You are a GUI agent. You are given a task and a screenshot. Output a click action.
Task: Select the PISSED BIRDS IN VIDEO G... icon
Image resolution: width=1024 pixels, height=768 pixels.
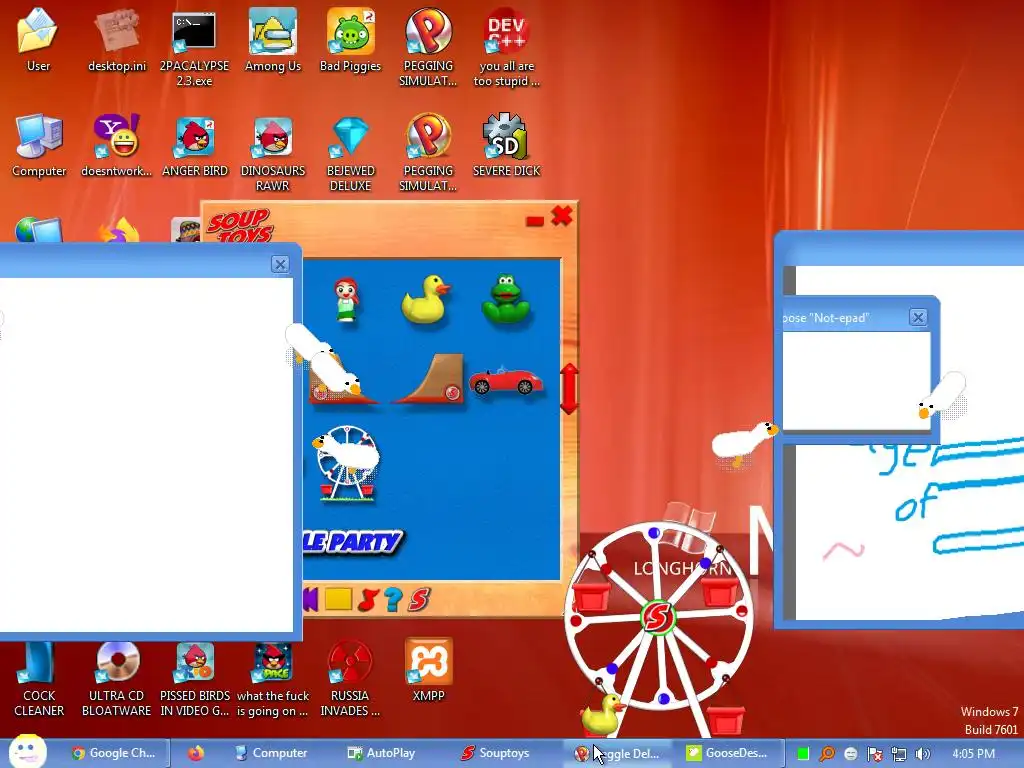coord(195,679)
